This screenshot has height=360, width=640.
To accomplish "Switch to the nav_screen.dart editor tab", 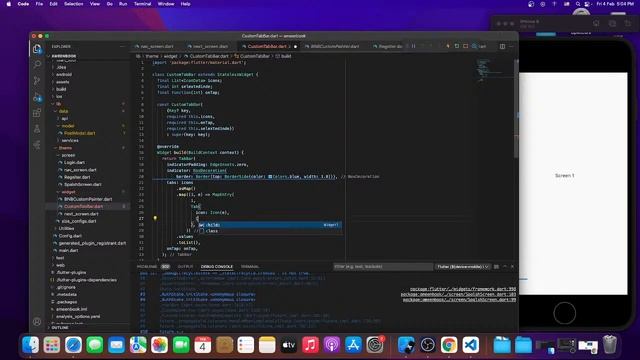I will [x=156, y=47].
